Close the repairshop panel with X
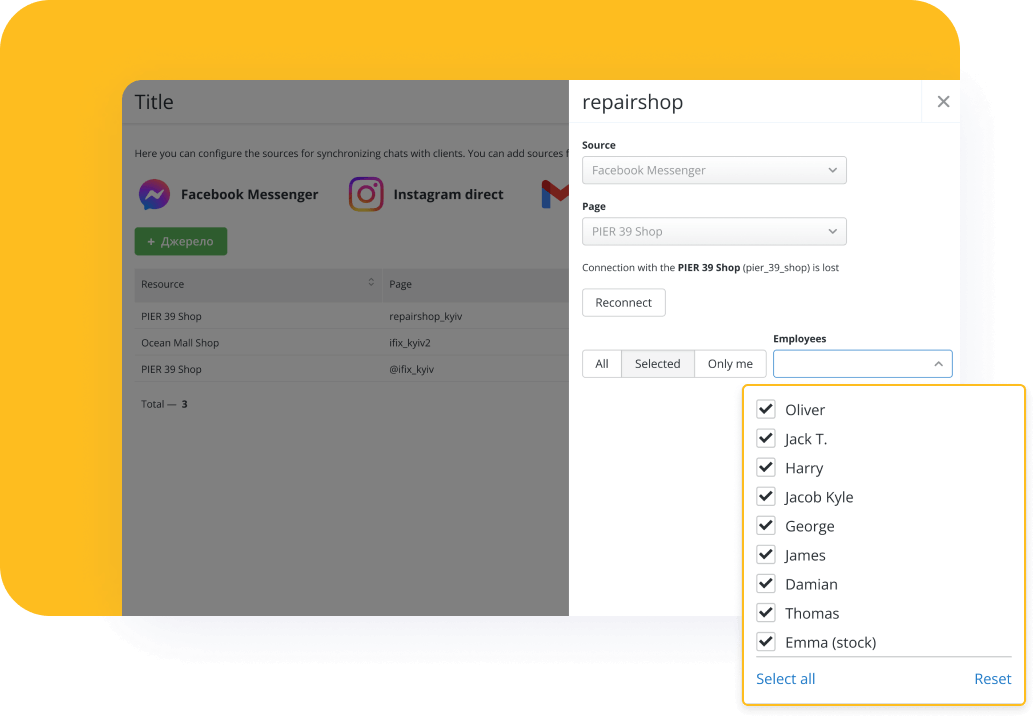 [x=942, y=102]
